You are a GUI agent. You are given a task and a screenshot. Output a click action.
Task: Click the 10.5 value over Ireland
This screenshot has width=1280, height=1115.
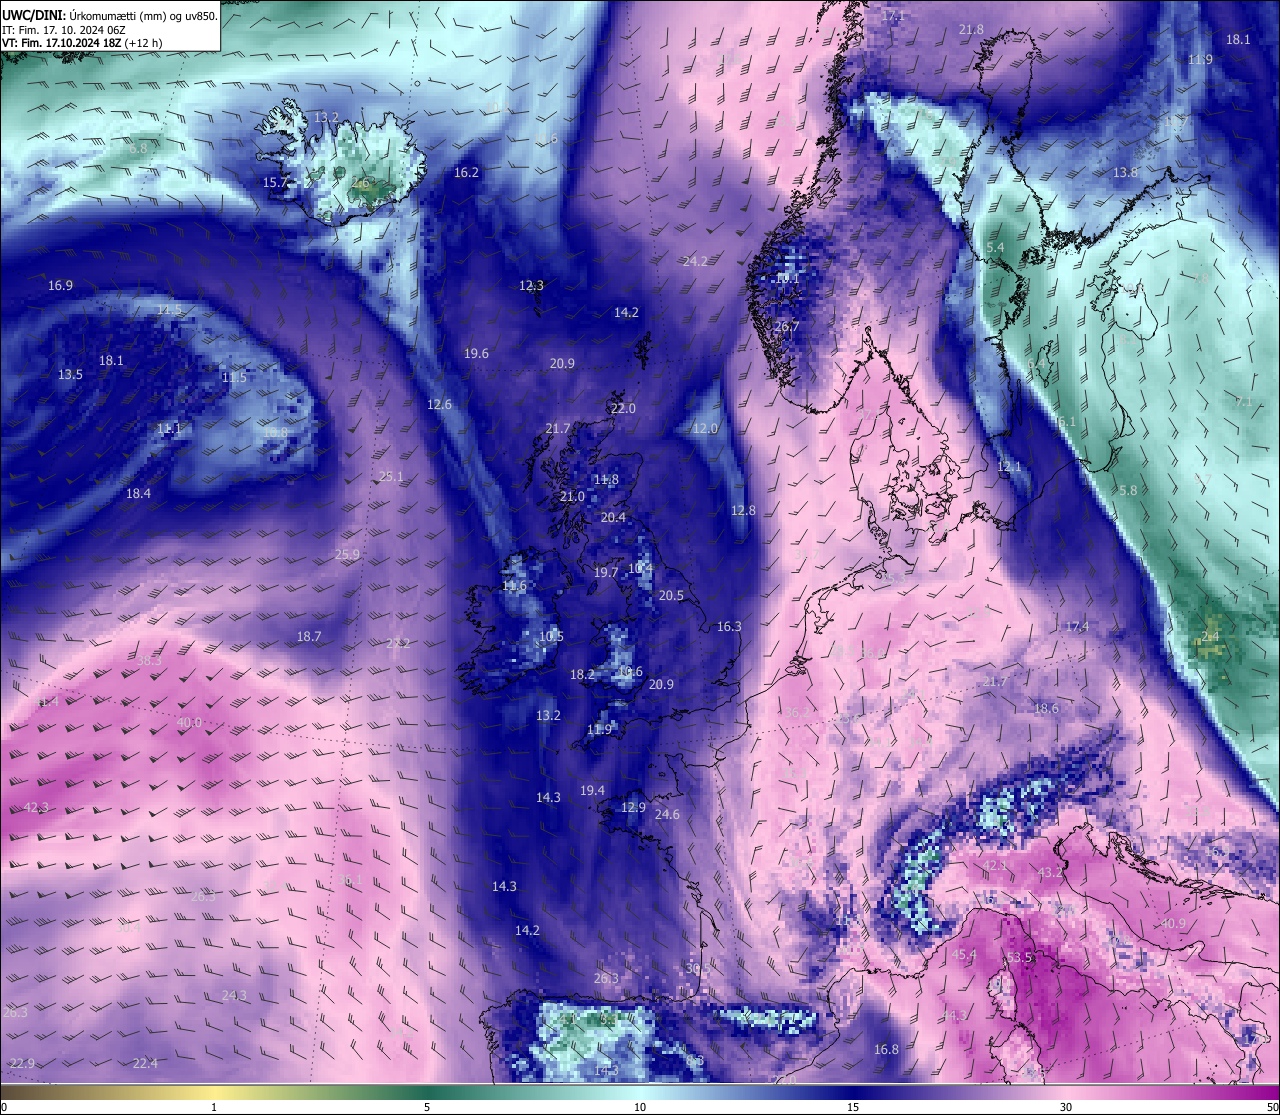click(551, 636)
